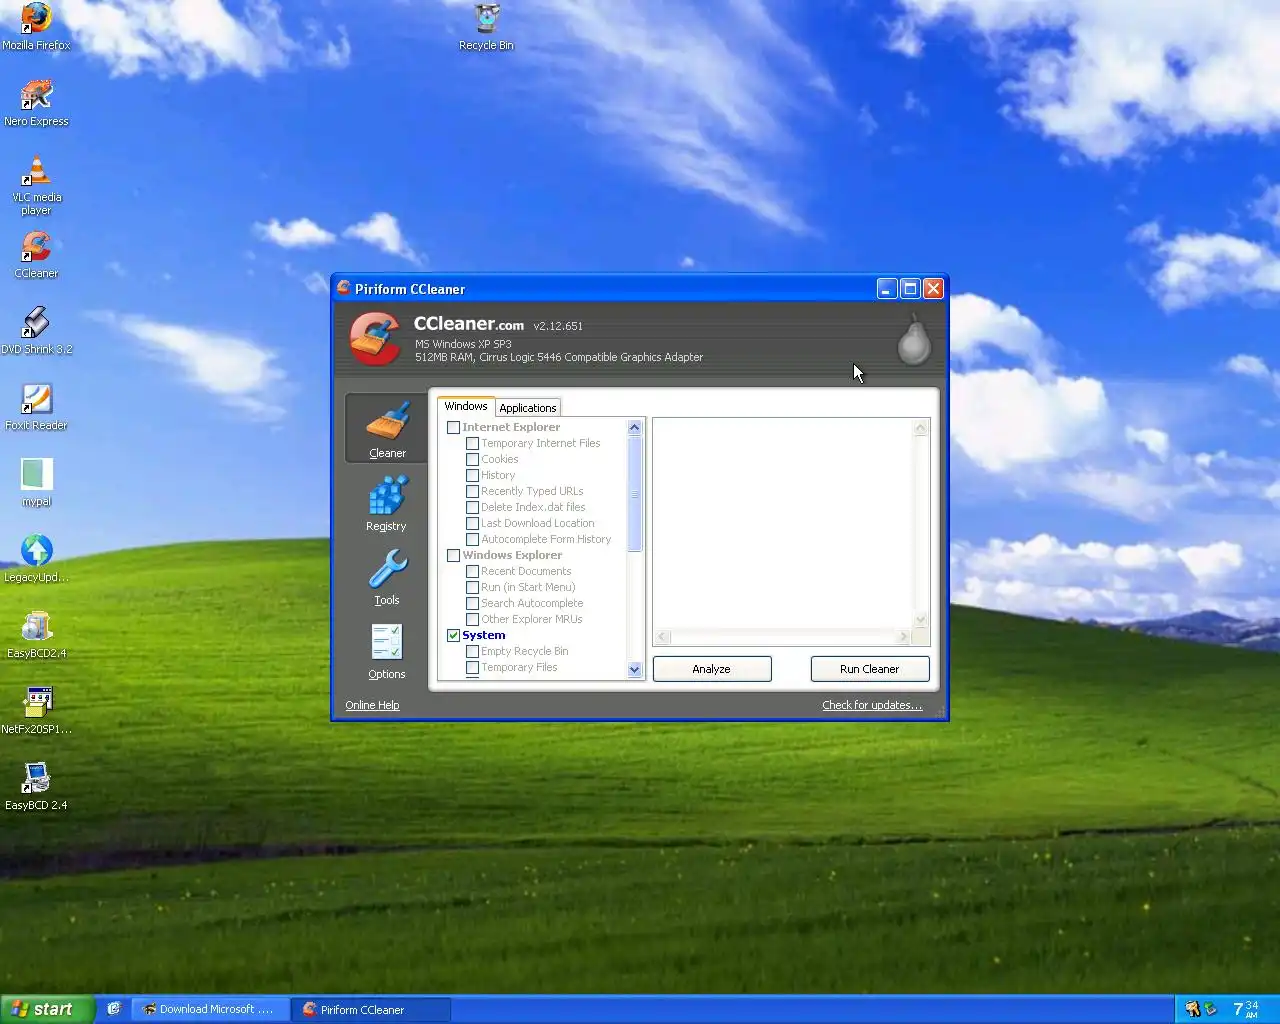Viewport: 1280px width, 1024px height.
Task: Enable Search Autocomplete checkbox
Action: (472, 603)
